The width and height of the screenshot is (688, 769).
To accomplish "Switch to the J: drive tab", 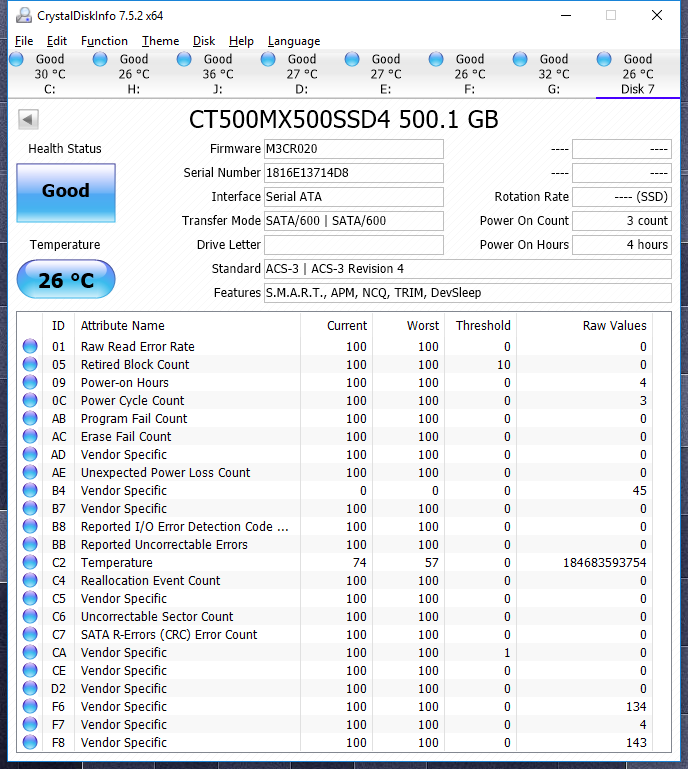I will pos(217,74).
